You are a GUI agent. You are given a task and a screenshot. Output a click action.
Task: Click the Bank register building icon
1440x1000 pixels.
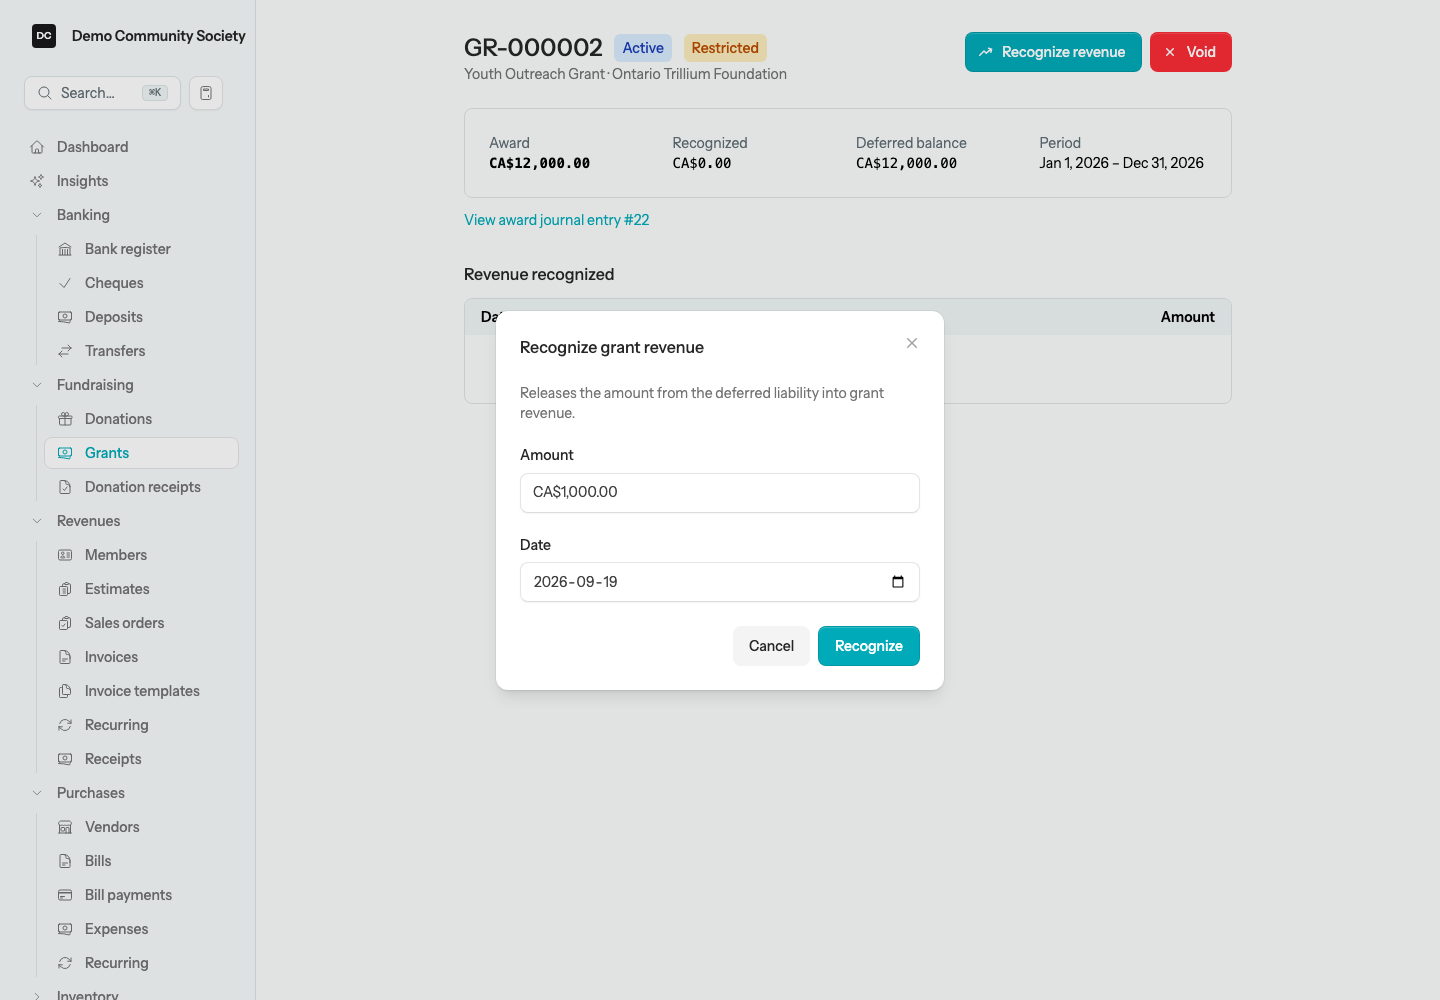(65, 249)
